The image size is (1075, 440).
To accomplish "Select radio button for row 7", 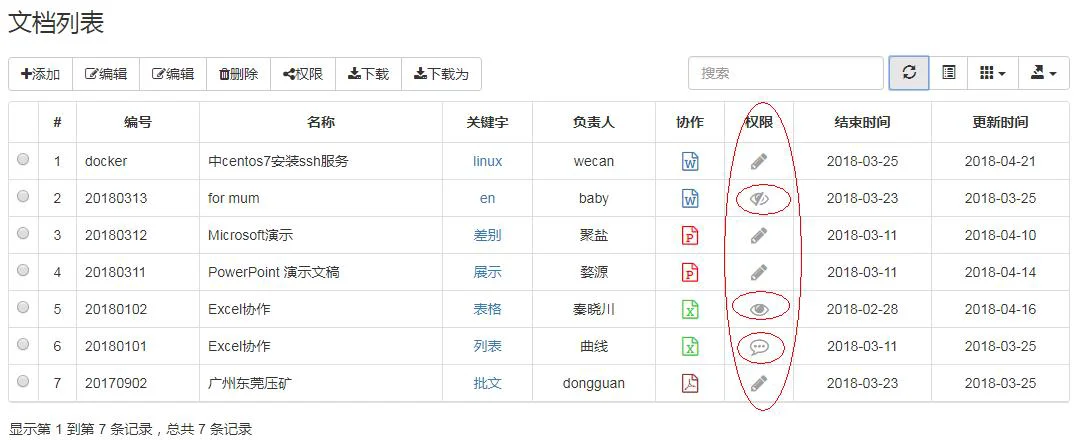I will pos(23,381).
